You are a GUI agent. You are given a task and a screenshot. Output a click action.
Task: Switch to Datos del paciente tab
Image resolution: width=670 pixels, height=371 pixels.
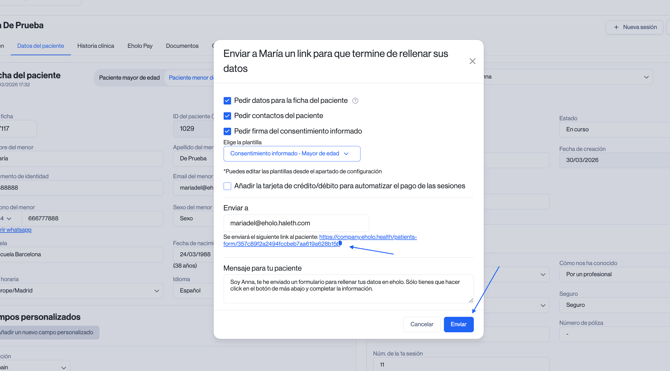(x=41, y=46)
